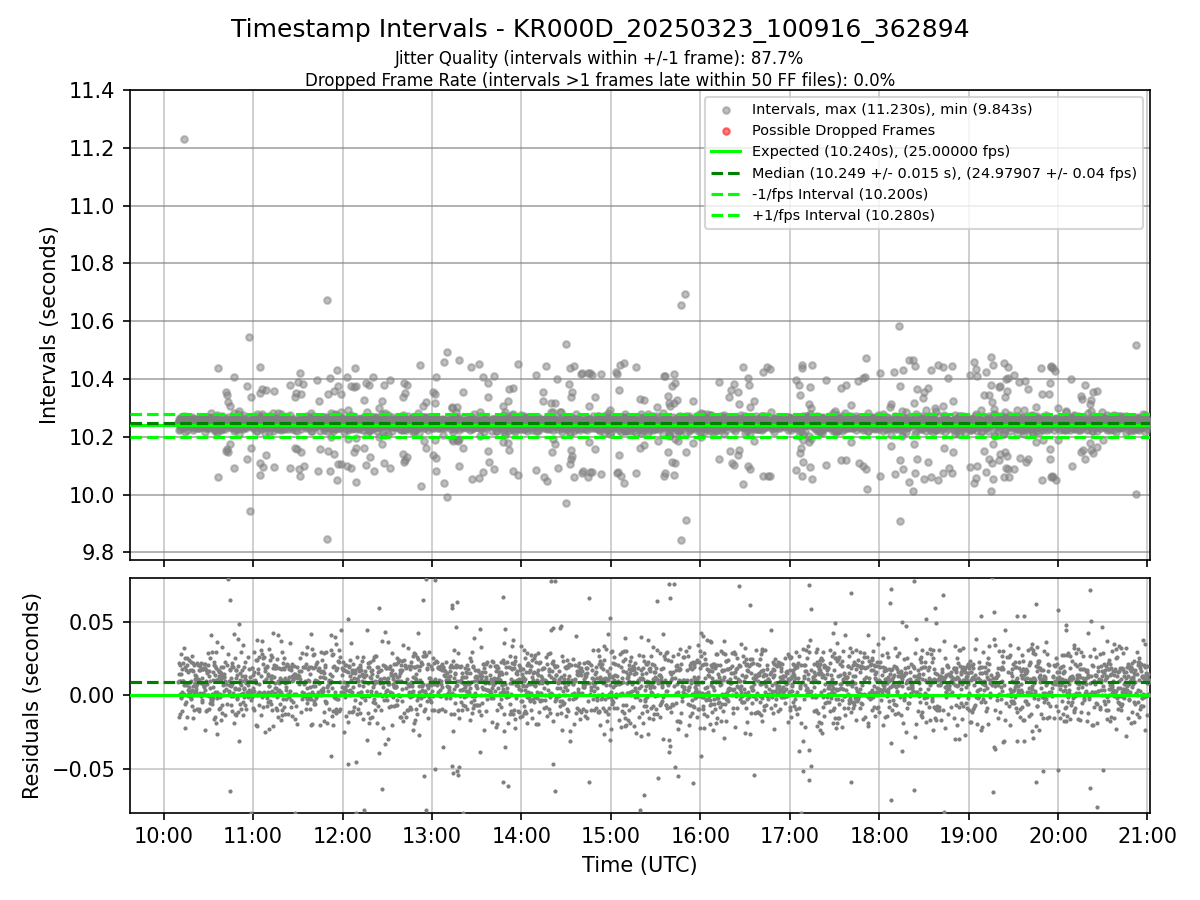
Task: Click the 21:00 tick label on the time axis
Action: pyautogui.click(x=1148, y=835)
